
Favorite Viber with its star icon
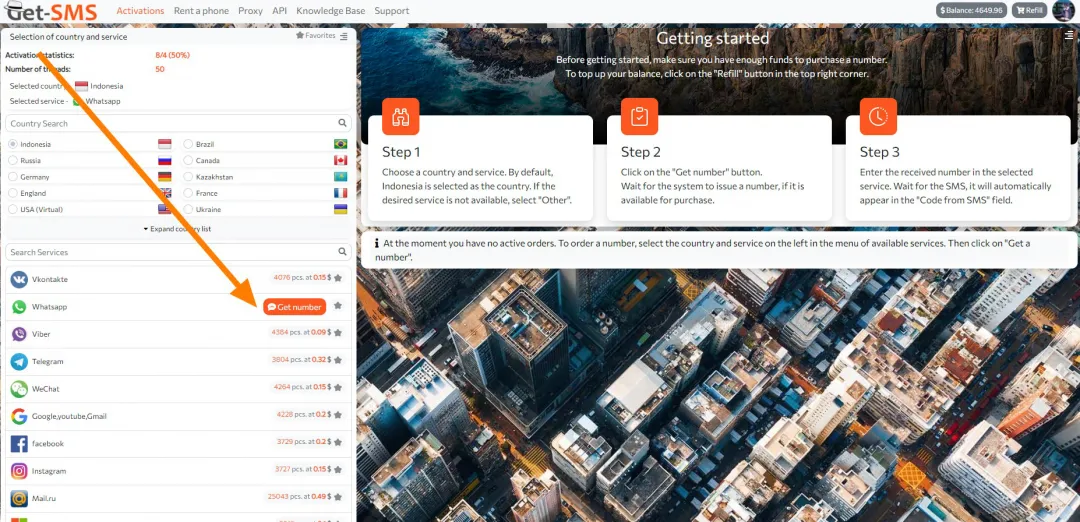point(338,333)
